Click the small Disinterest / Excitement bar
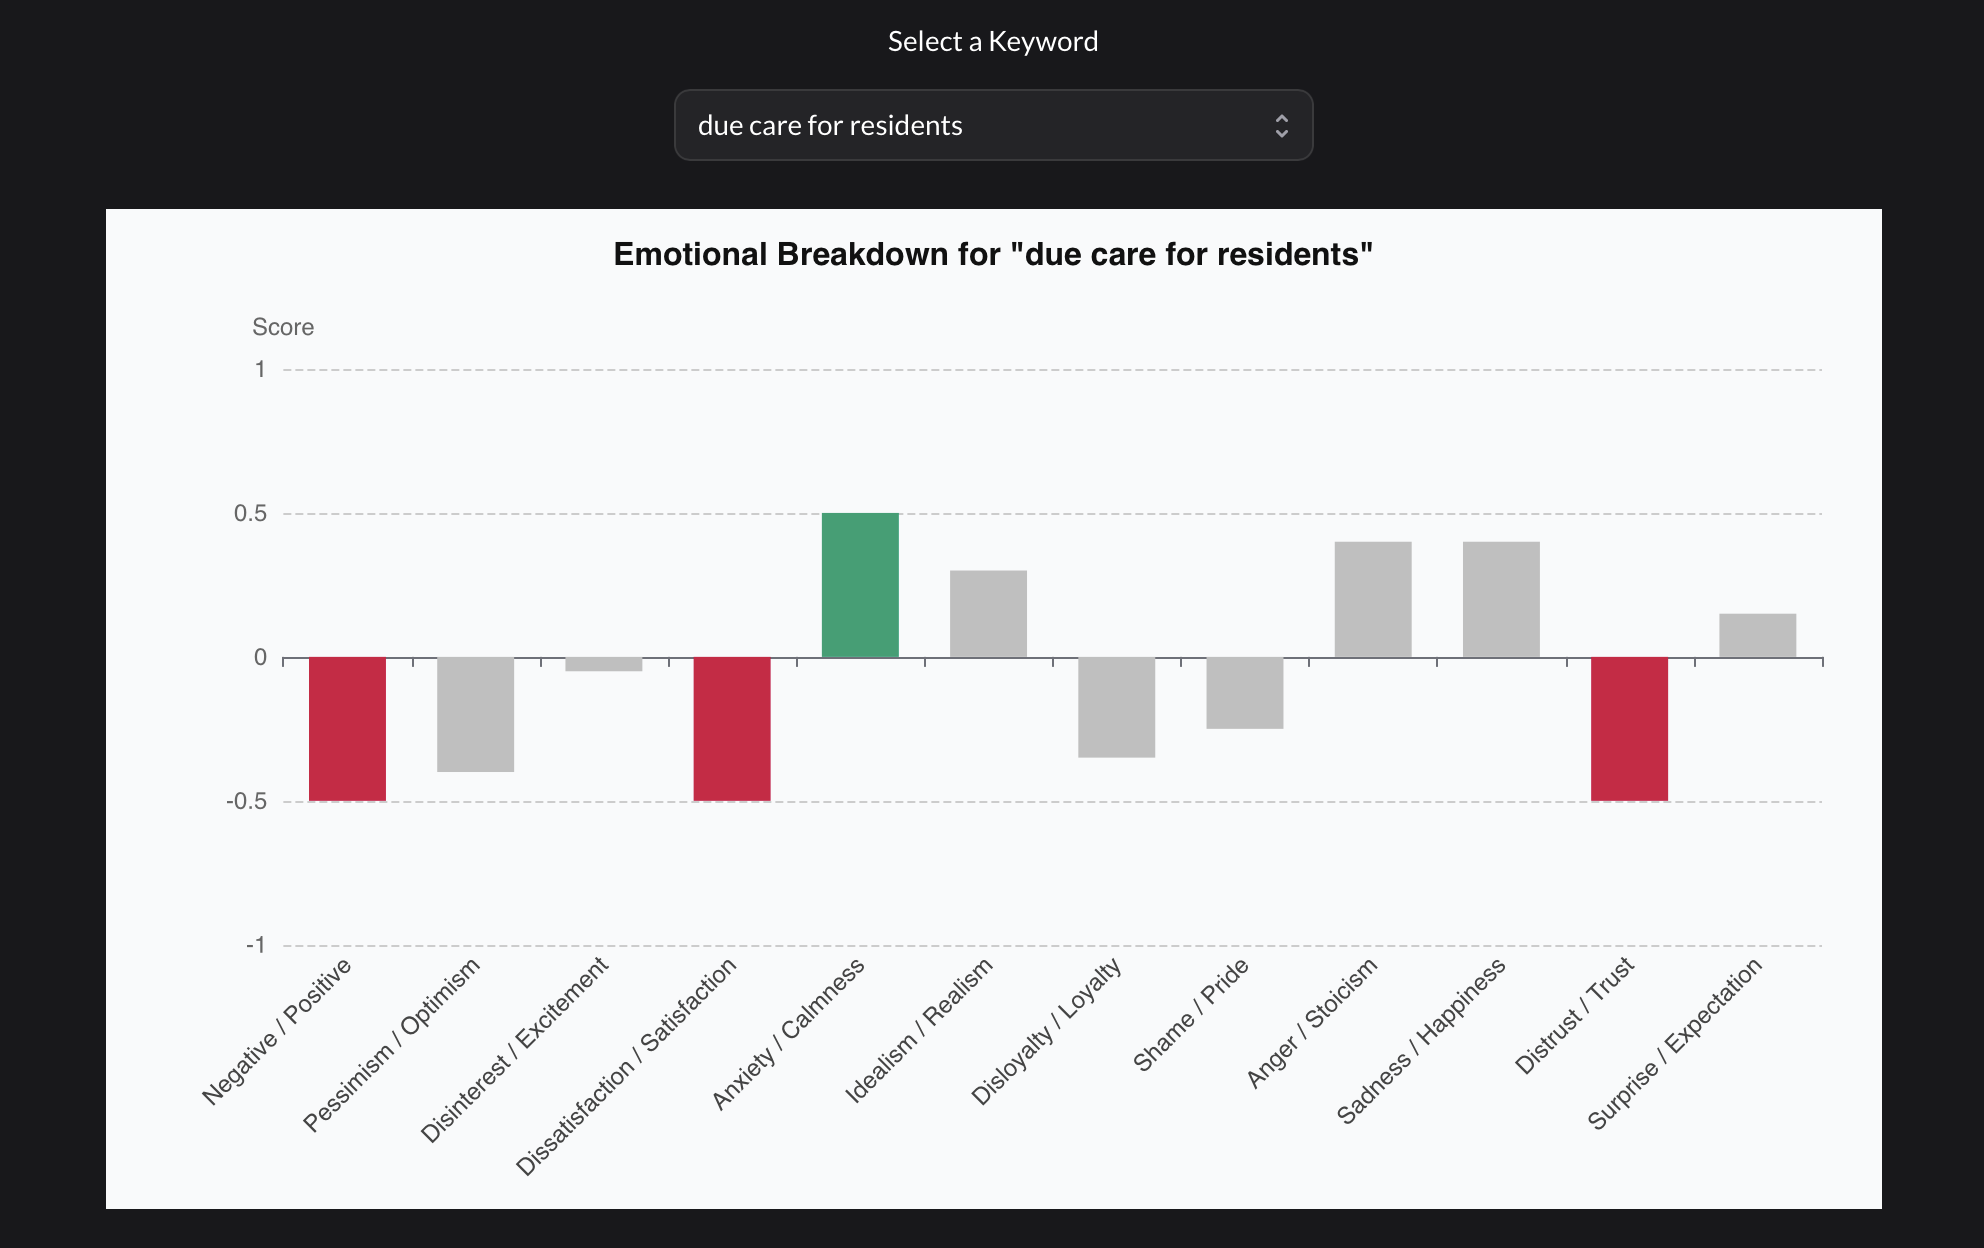1984x1248 pixels. (604, 665)
